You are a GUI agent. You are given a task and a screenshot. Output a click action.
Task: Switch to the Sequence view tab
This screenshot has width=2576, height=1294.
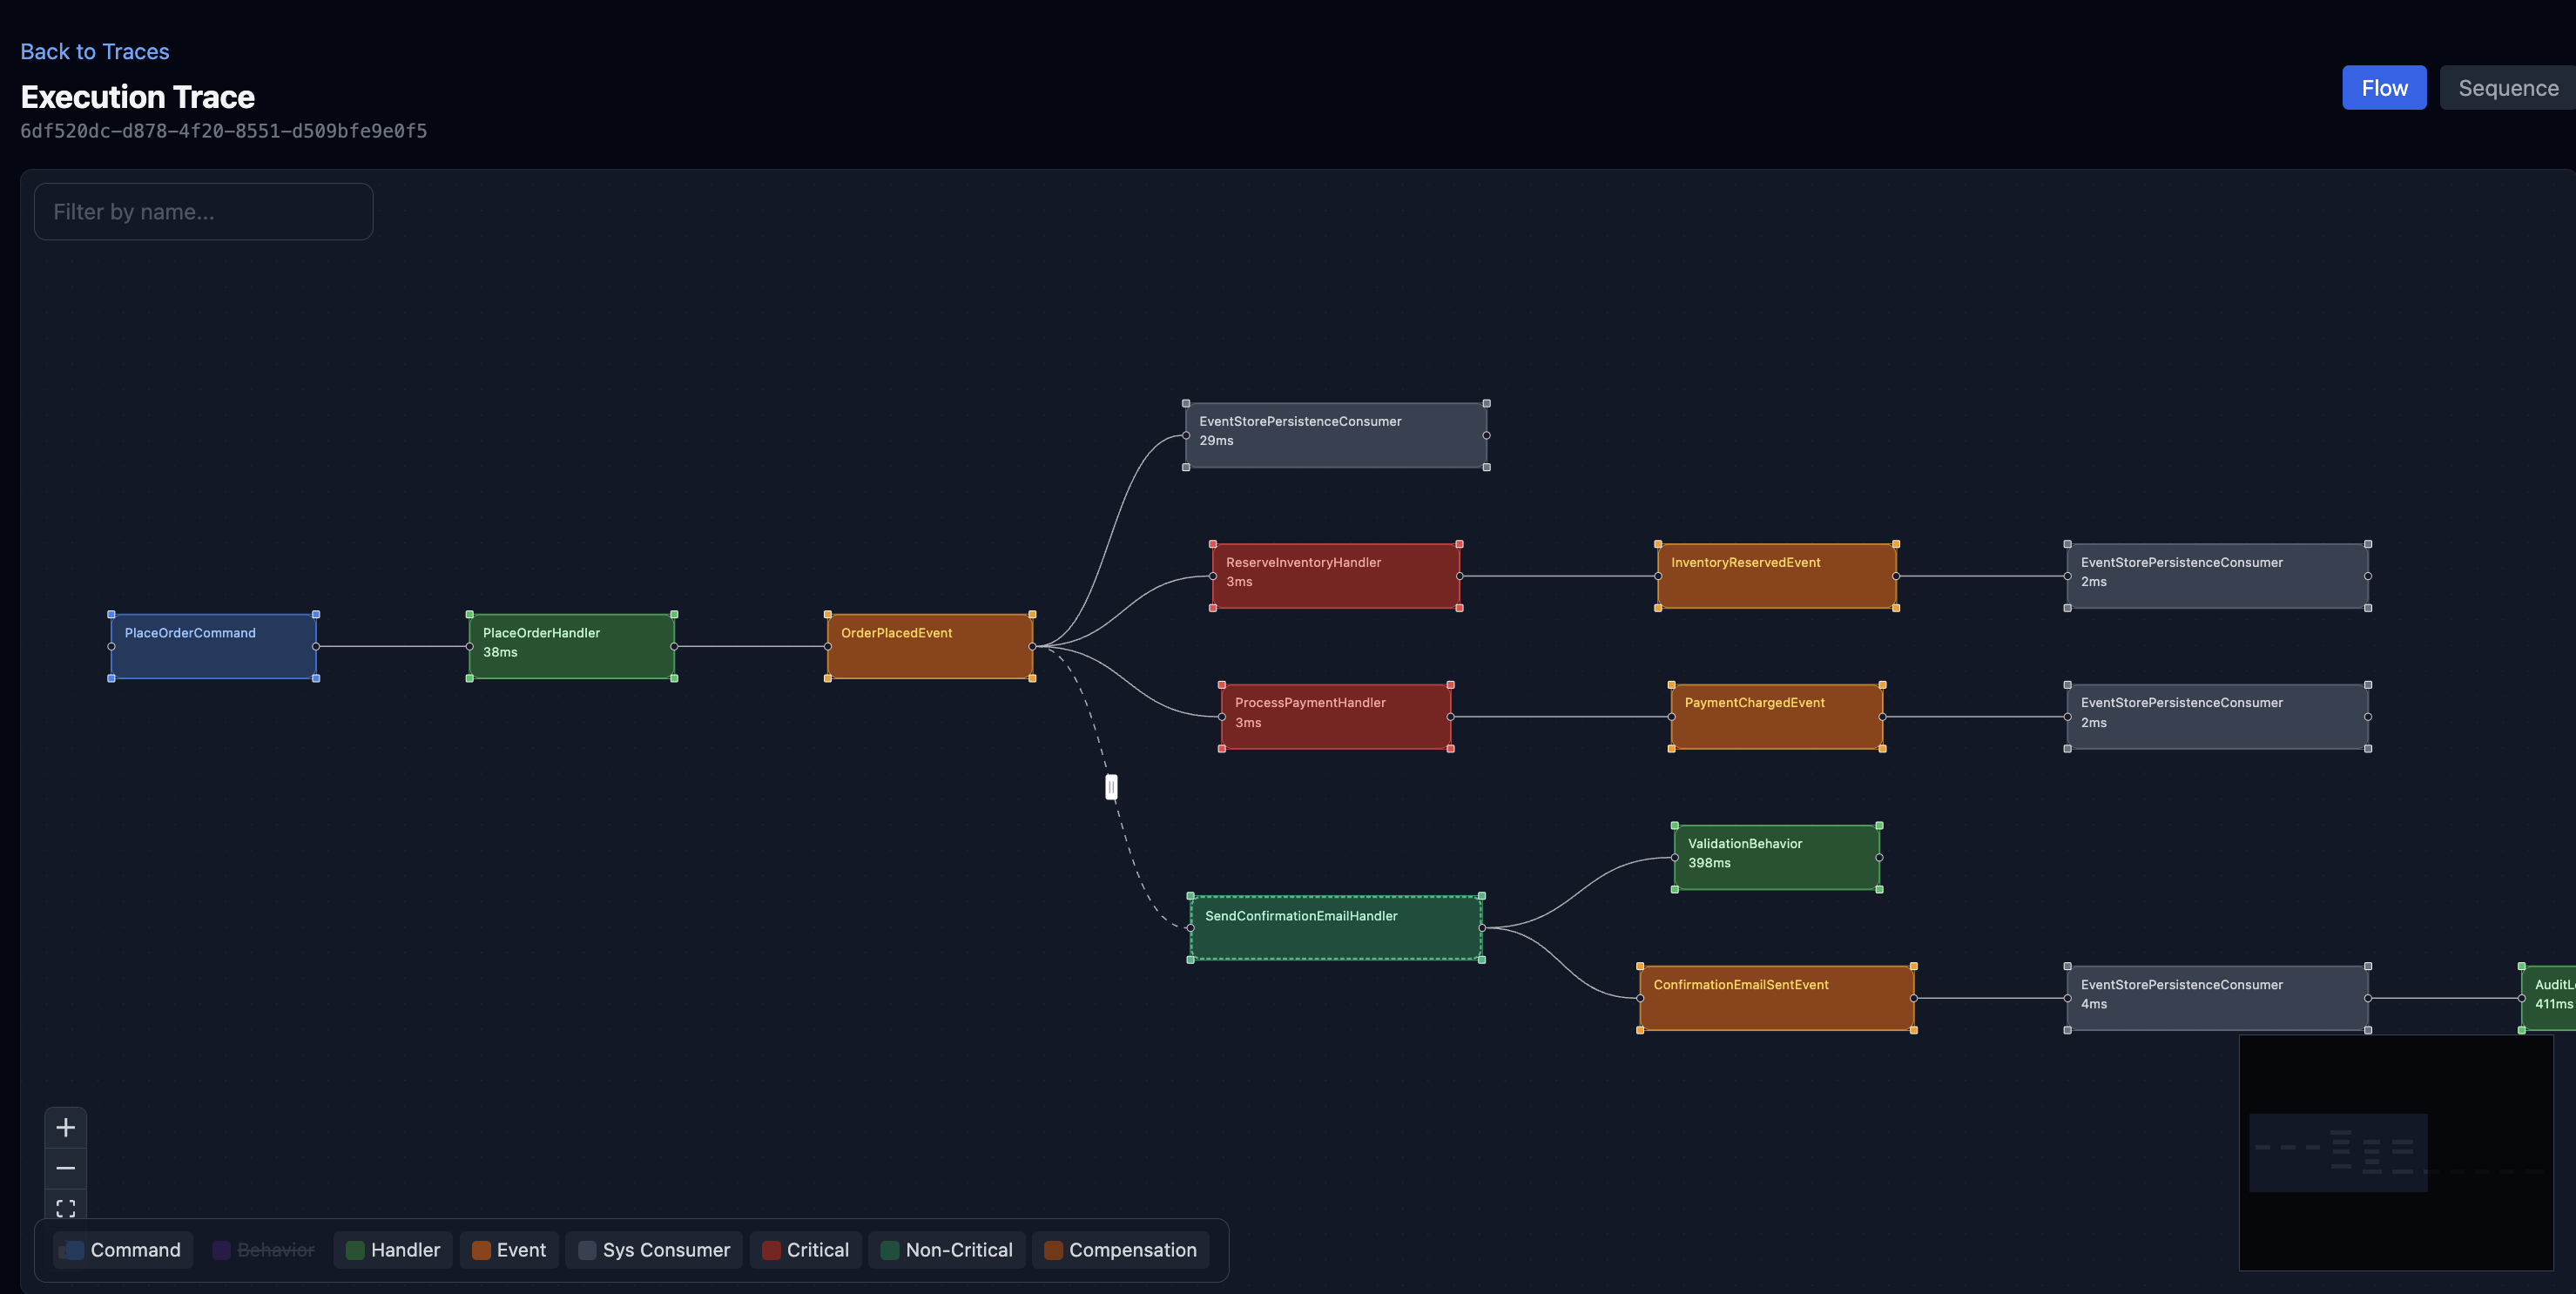2508,88
